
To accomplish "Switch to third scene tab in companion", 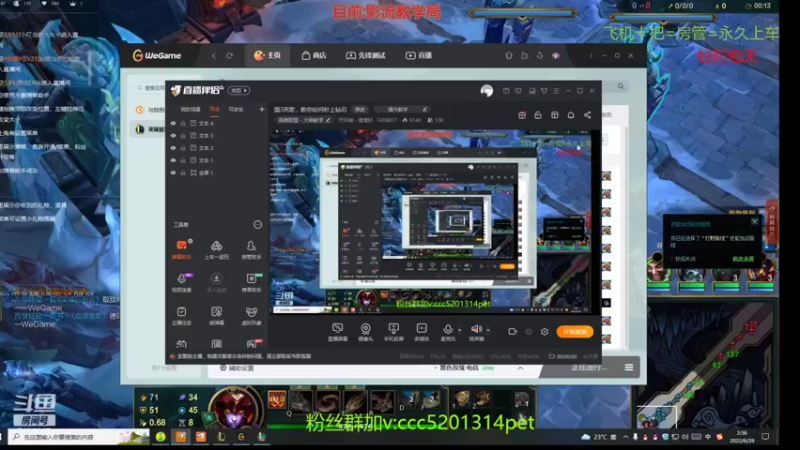I will tap(236, 109).
